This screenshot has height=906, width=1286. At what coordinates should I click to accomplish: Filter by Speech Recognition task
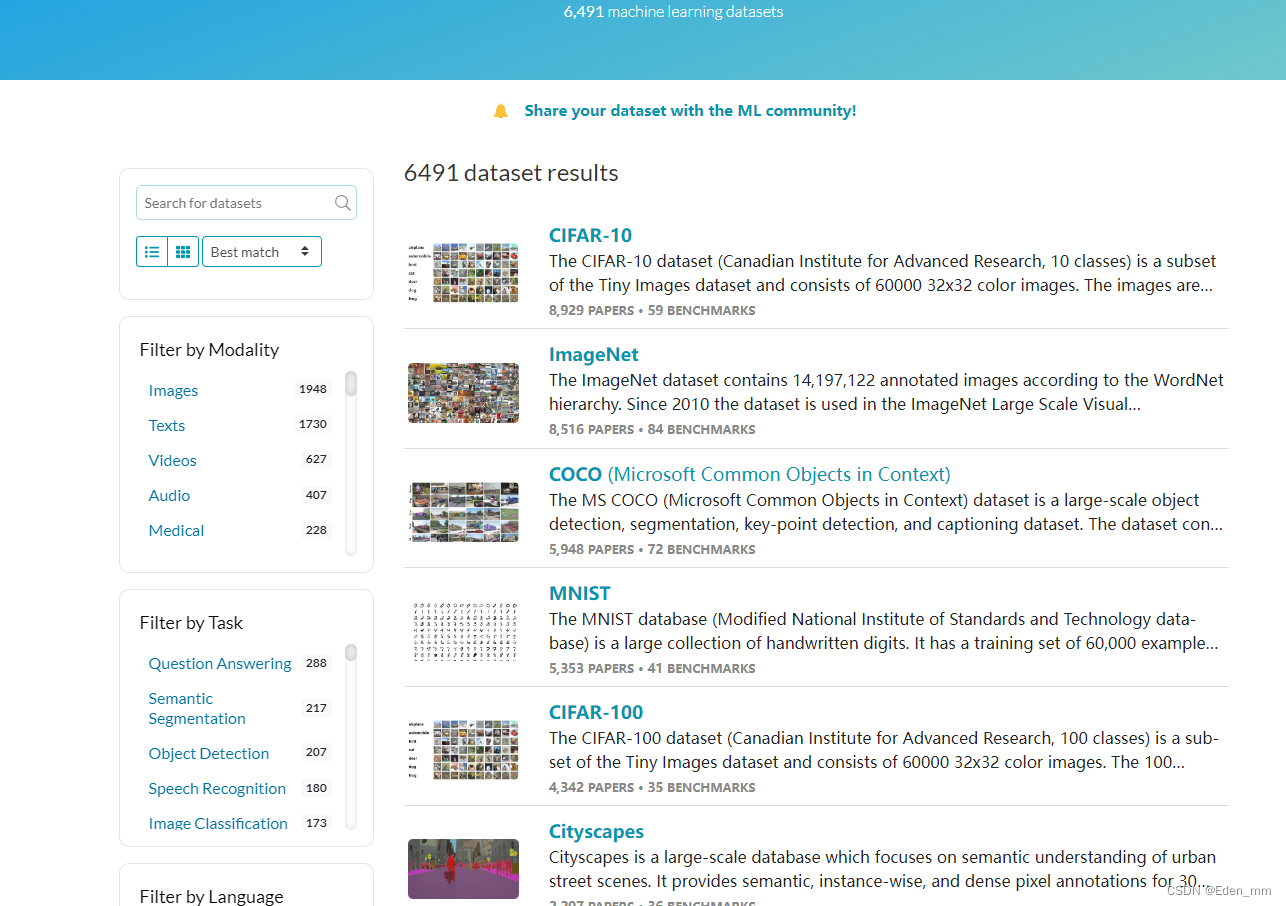coord(217,788)
